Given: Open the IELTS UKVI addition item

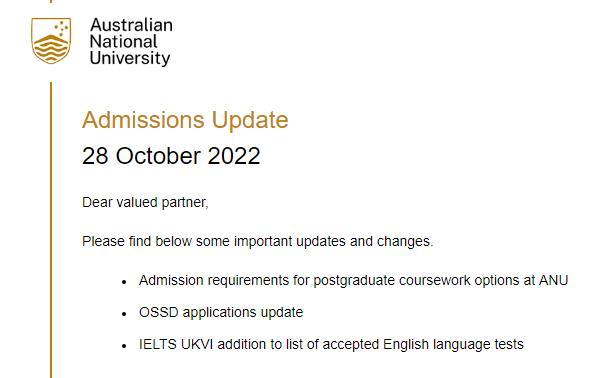Looking at the screenshot, I should 331,344.
